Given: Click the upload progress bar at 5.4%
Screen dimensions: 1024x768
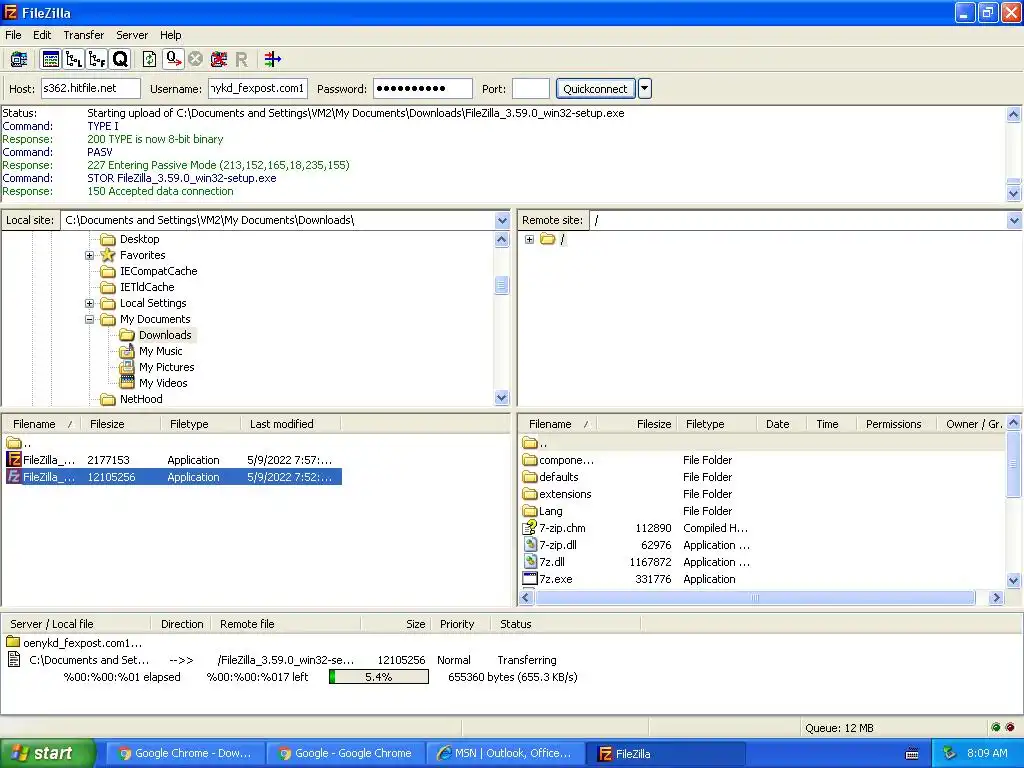Looking at the screenshot, I should 379,677.
